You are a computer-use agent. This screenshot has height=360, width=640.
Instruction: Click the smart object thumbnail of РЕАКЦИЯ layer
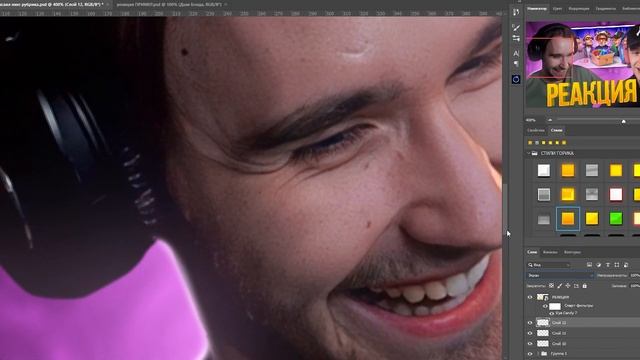tap(542, 297)
